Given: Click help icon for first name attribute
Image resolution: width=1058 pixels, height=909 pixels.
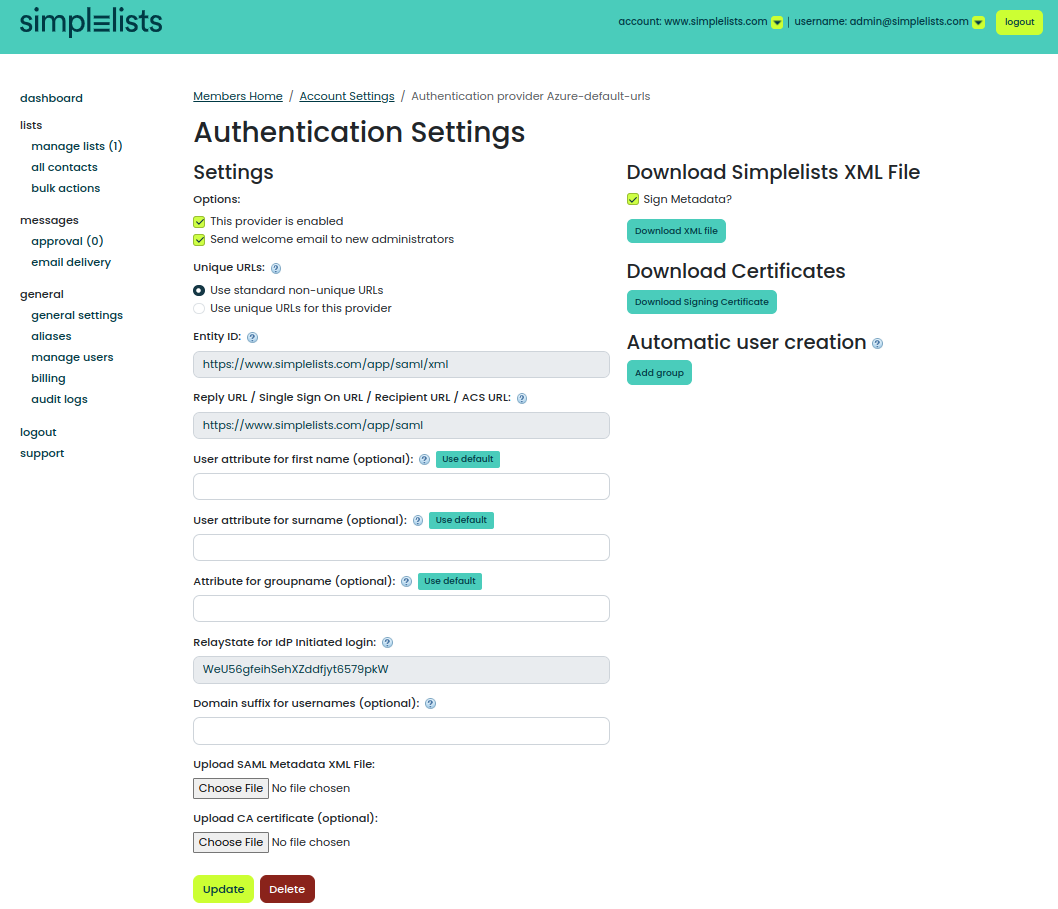Looking at the screenshot, I should pyautogui.click(x=424, y=460).
